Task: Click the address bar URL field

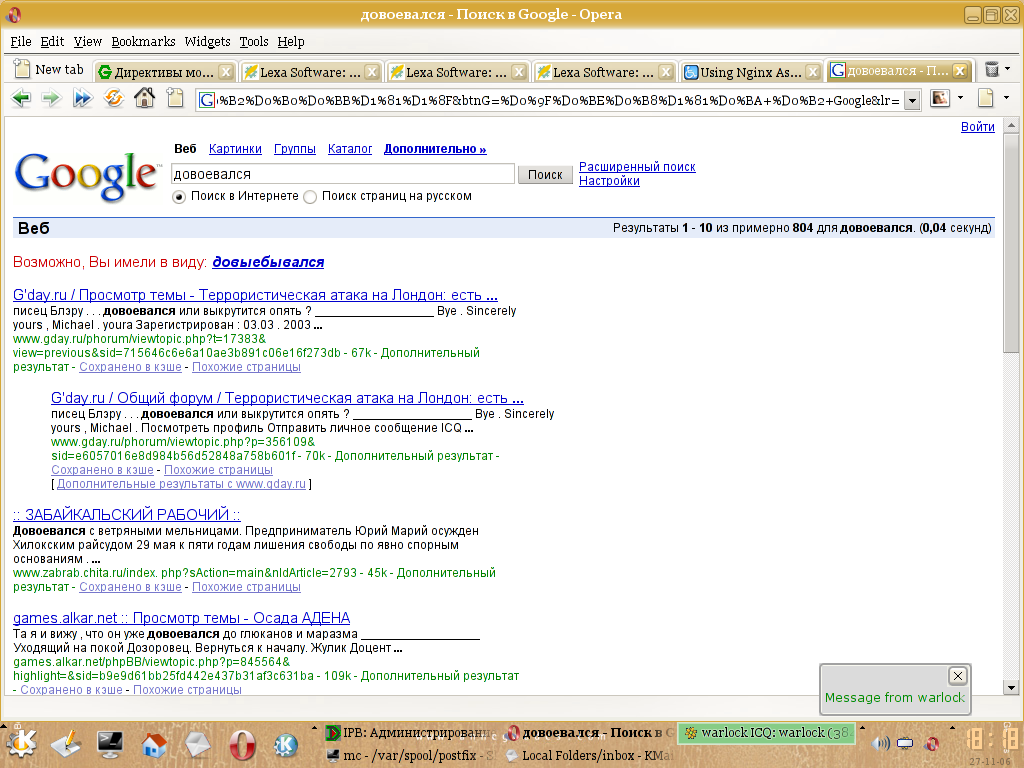Action: [551, 101]
